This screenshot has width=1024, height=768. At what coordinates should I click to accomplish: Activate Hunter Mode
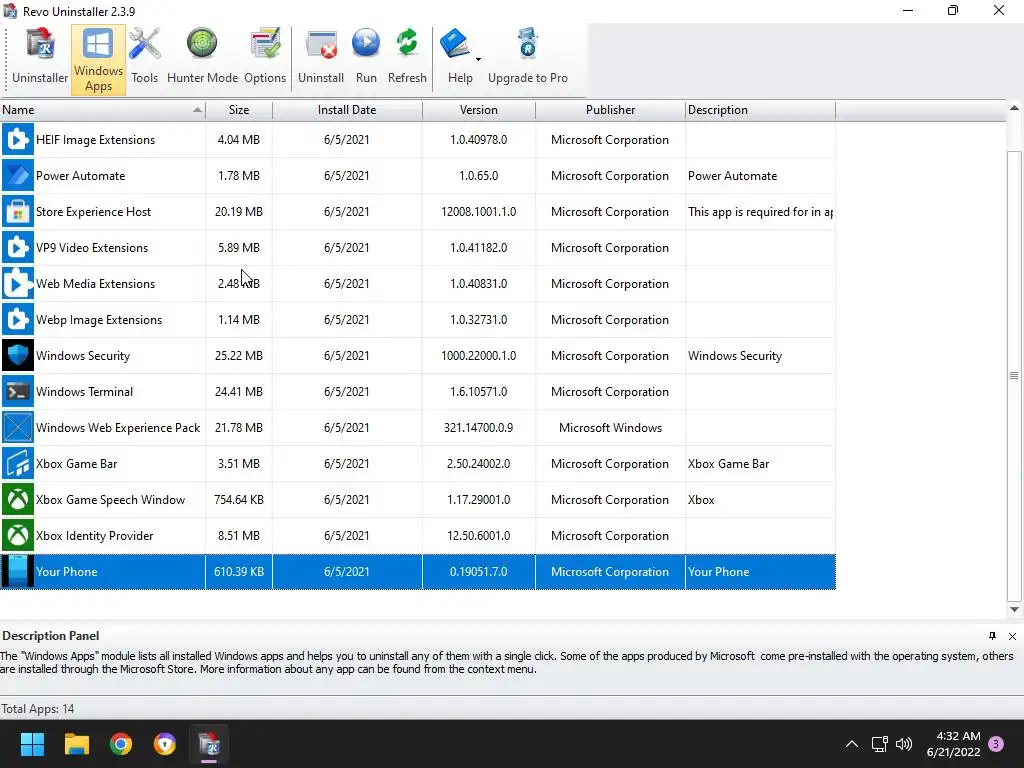tap(202, 59)
